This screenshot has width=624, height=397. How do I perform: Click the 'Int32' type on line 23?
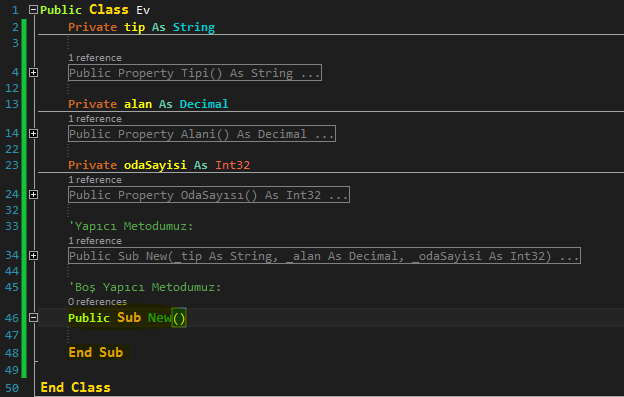[x=233, y=165]
